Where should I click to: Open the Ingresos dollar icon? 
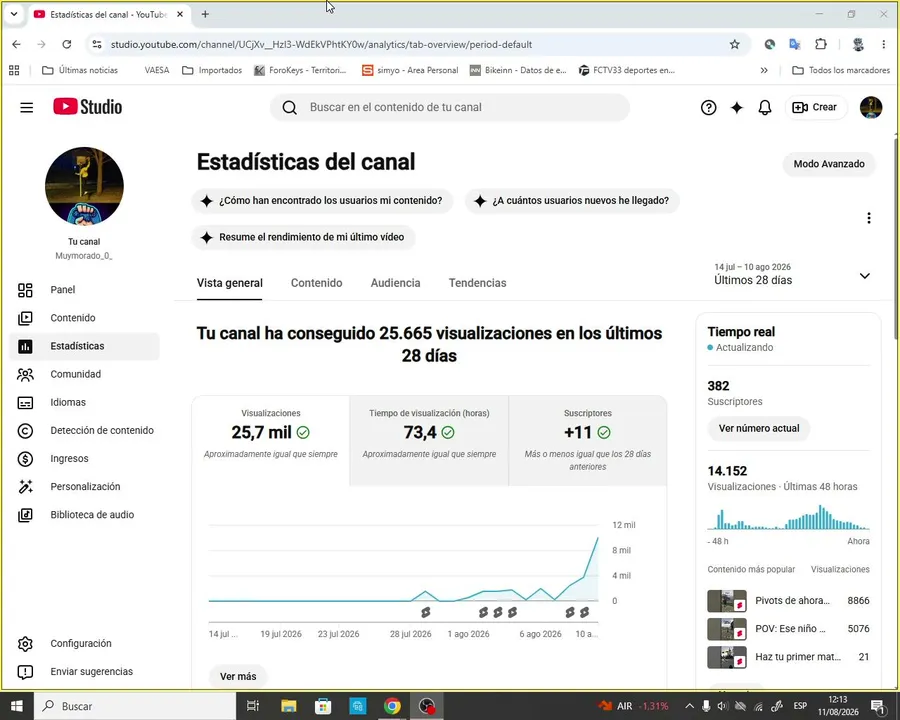click(25, 459)
